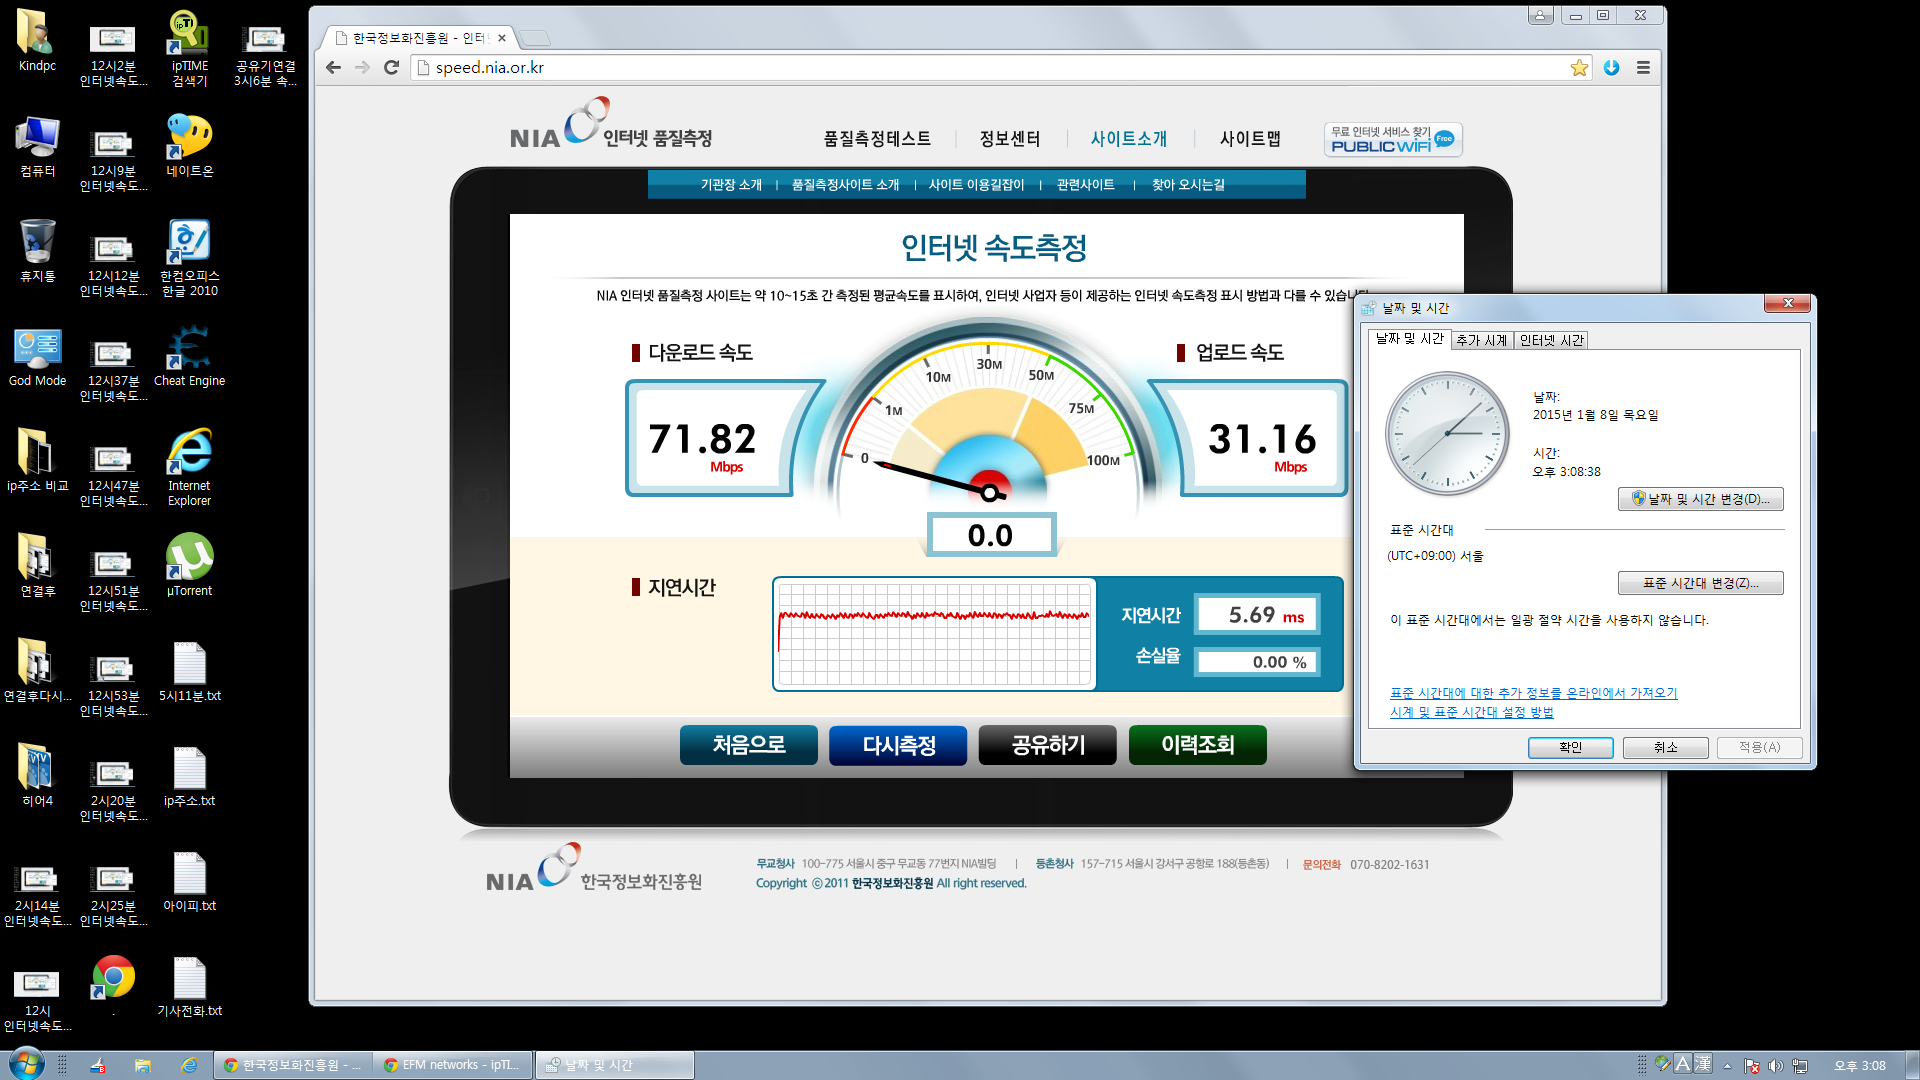
Task: Click the 기관장 소개 submenu link
Action: (731, 185)
